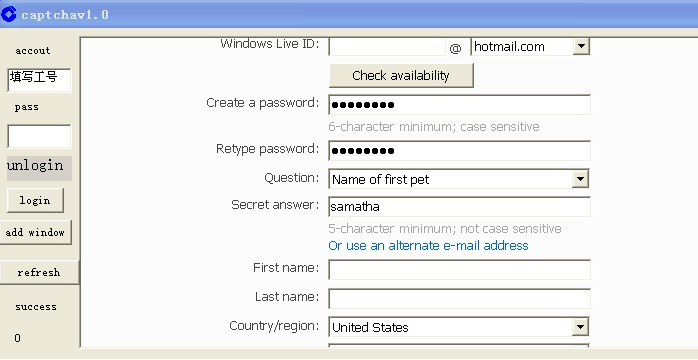
Task: Focus the Windows Live ID text box
Action: (387, 46)
